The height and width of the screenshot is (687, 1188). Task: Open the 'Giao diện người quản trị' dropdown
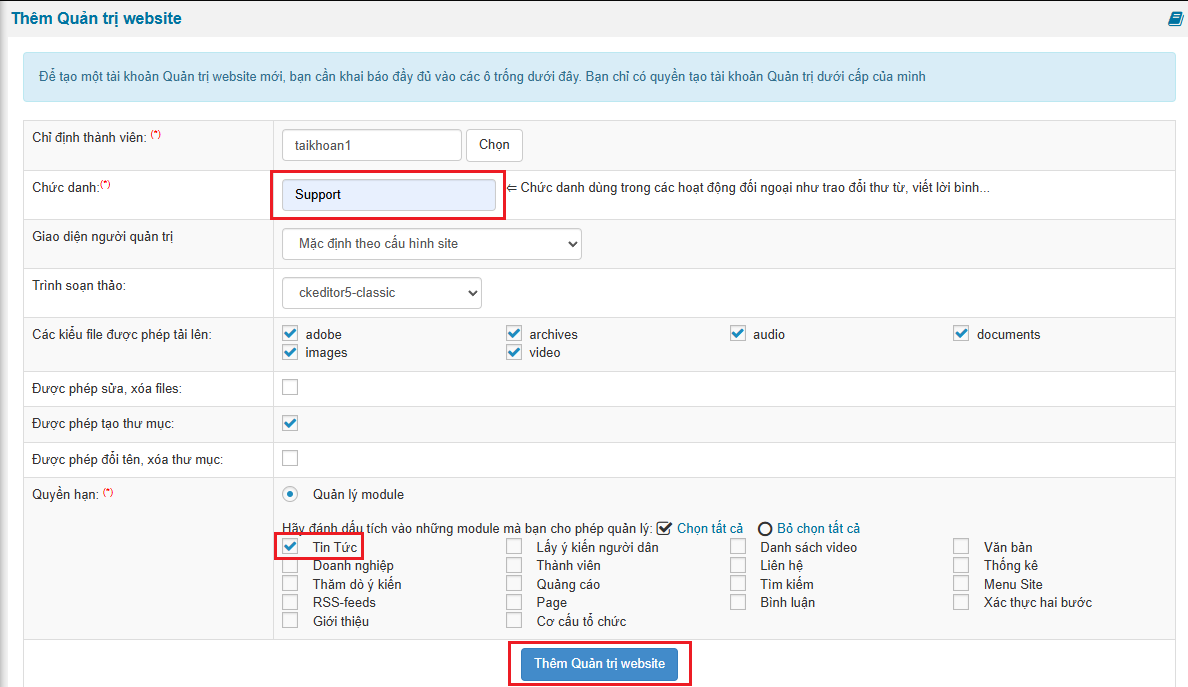point(432,244)
